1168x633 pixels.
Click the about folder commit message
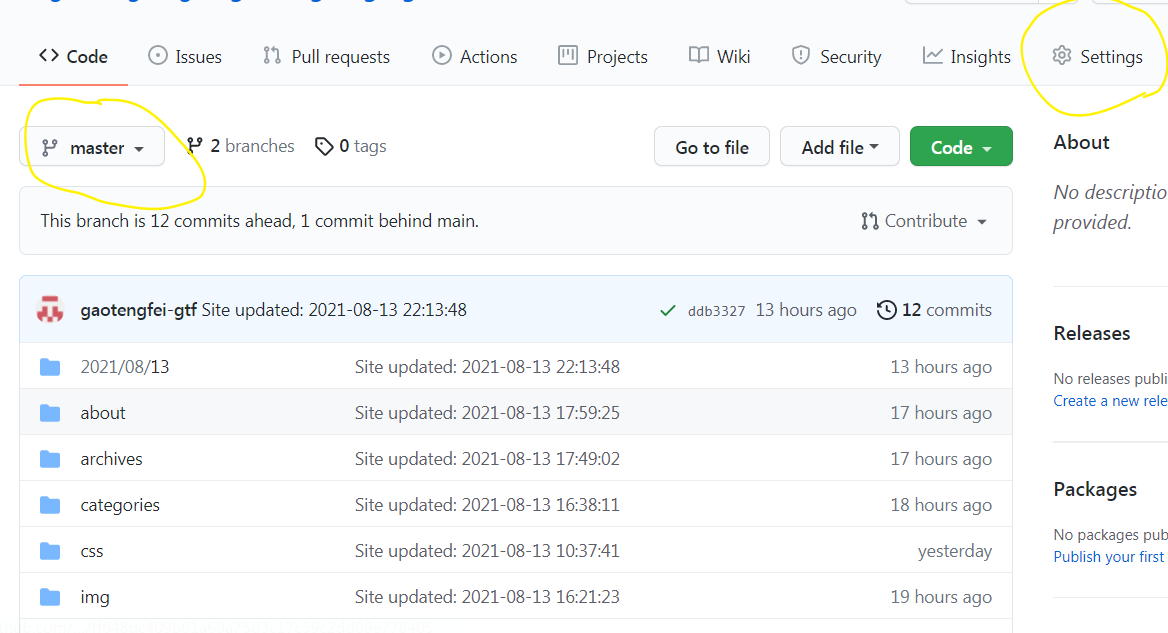487,413
